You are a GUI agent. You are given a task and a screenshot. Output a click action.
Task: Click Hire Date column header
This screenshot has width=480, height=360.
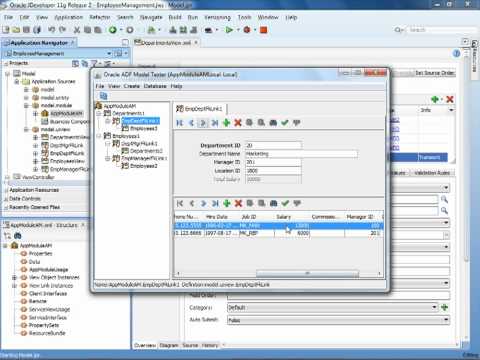coord(217,217)
